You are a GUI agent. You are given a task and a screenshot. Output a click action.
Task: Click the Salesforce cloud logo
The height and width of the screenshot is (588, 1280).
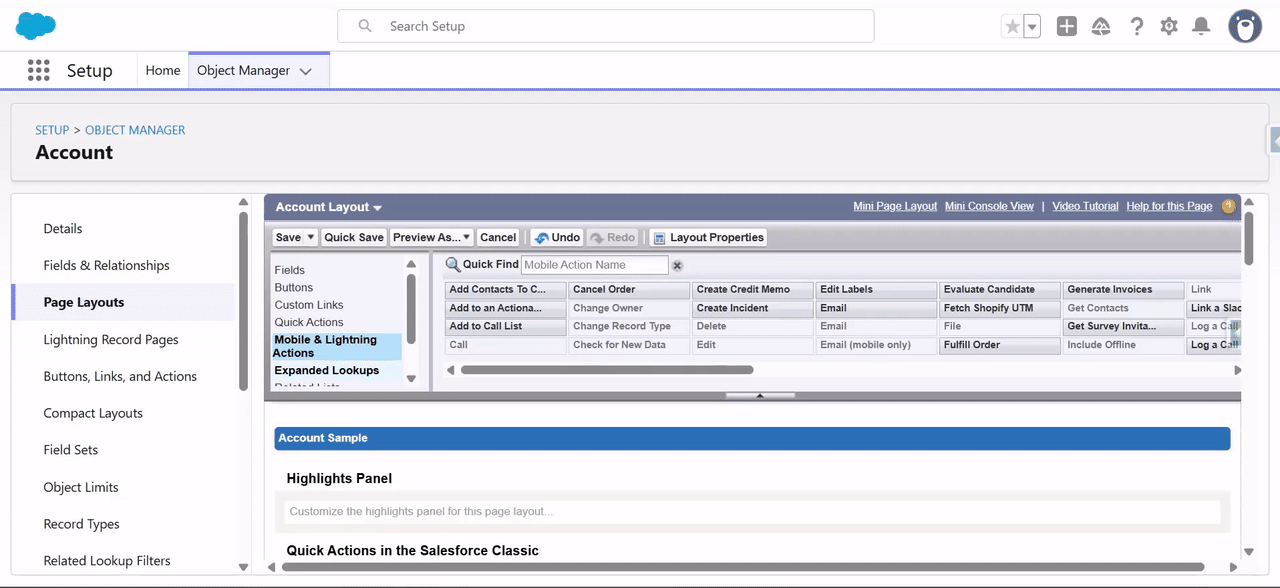tap(36, 26)
